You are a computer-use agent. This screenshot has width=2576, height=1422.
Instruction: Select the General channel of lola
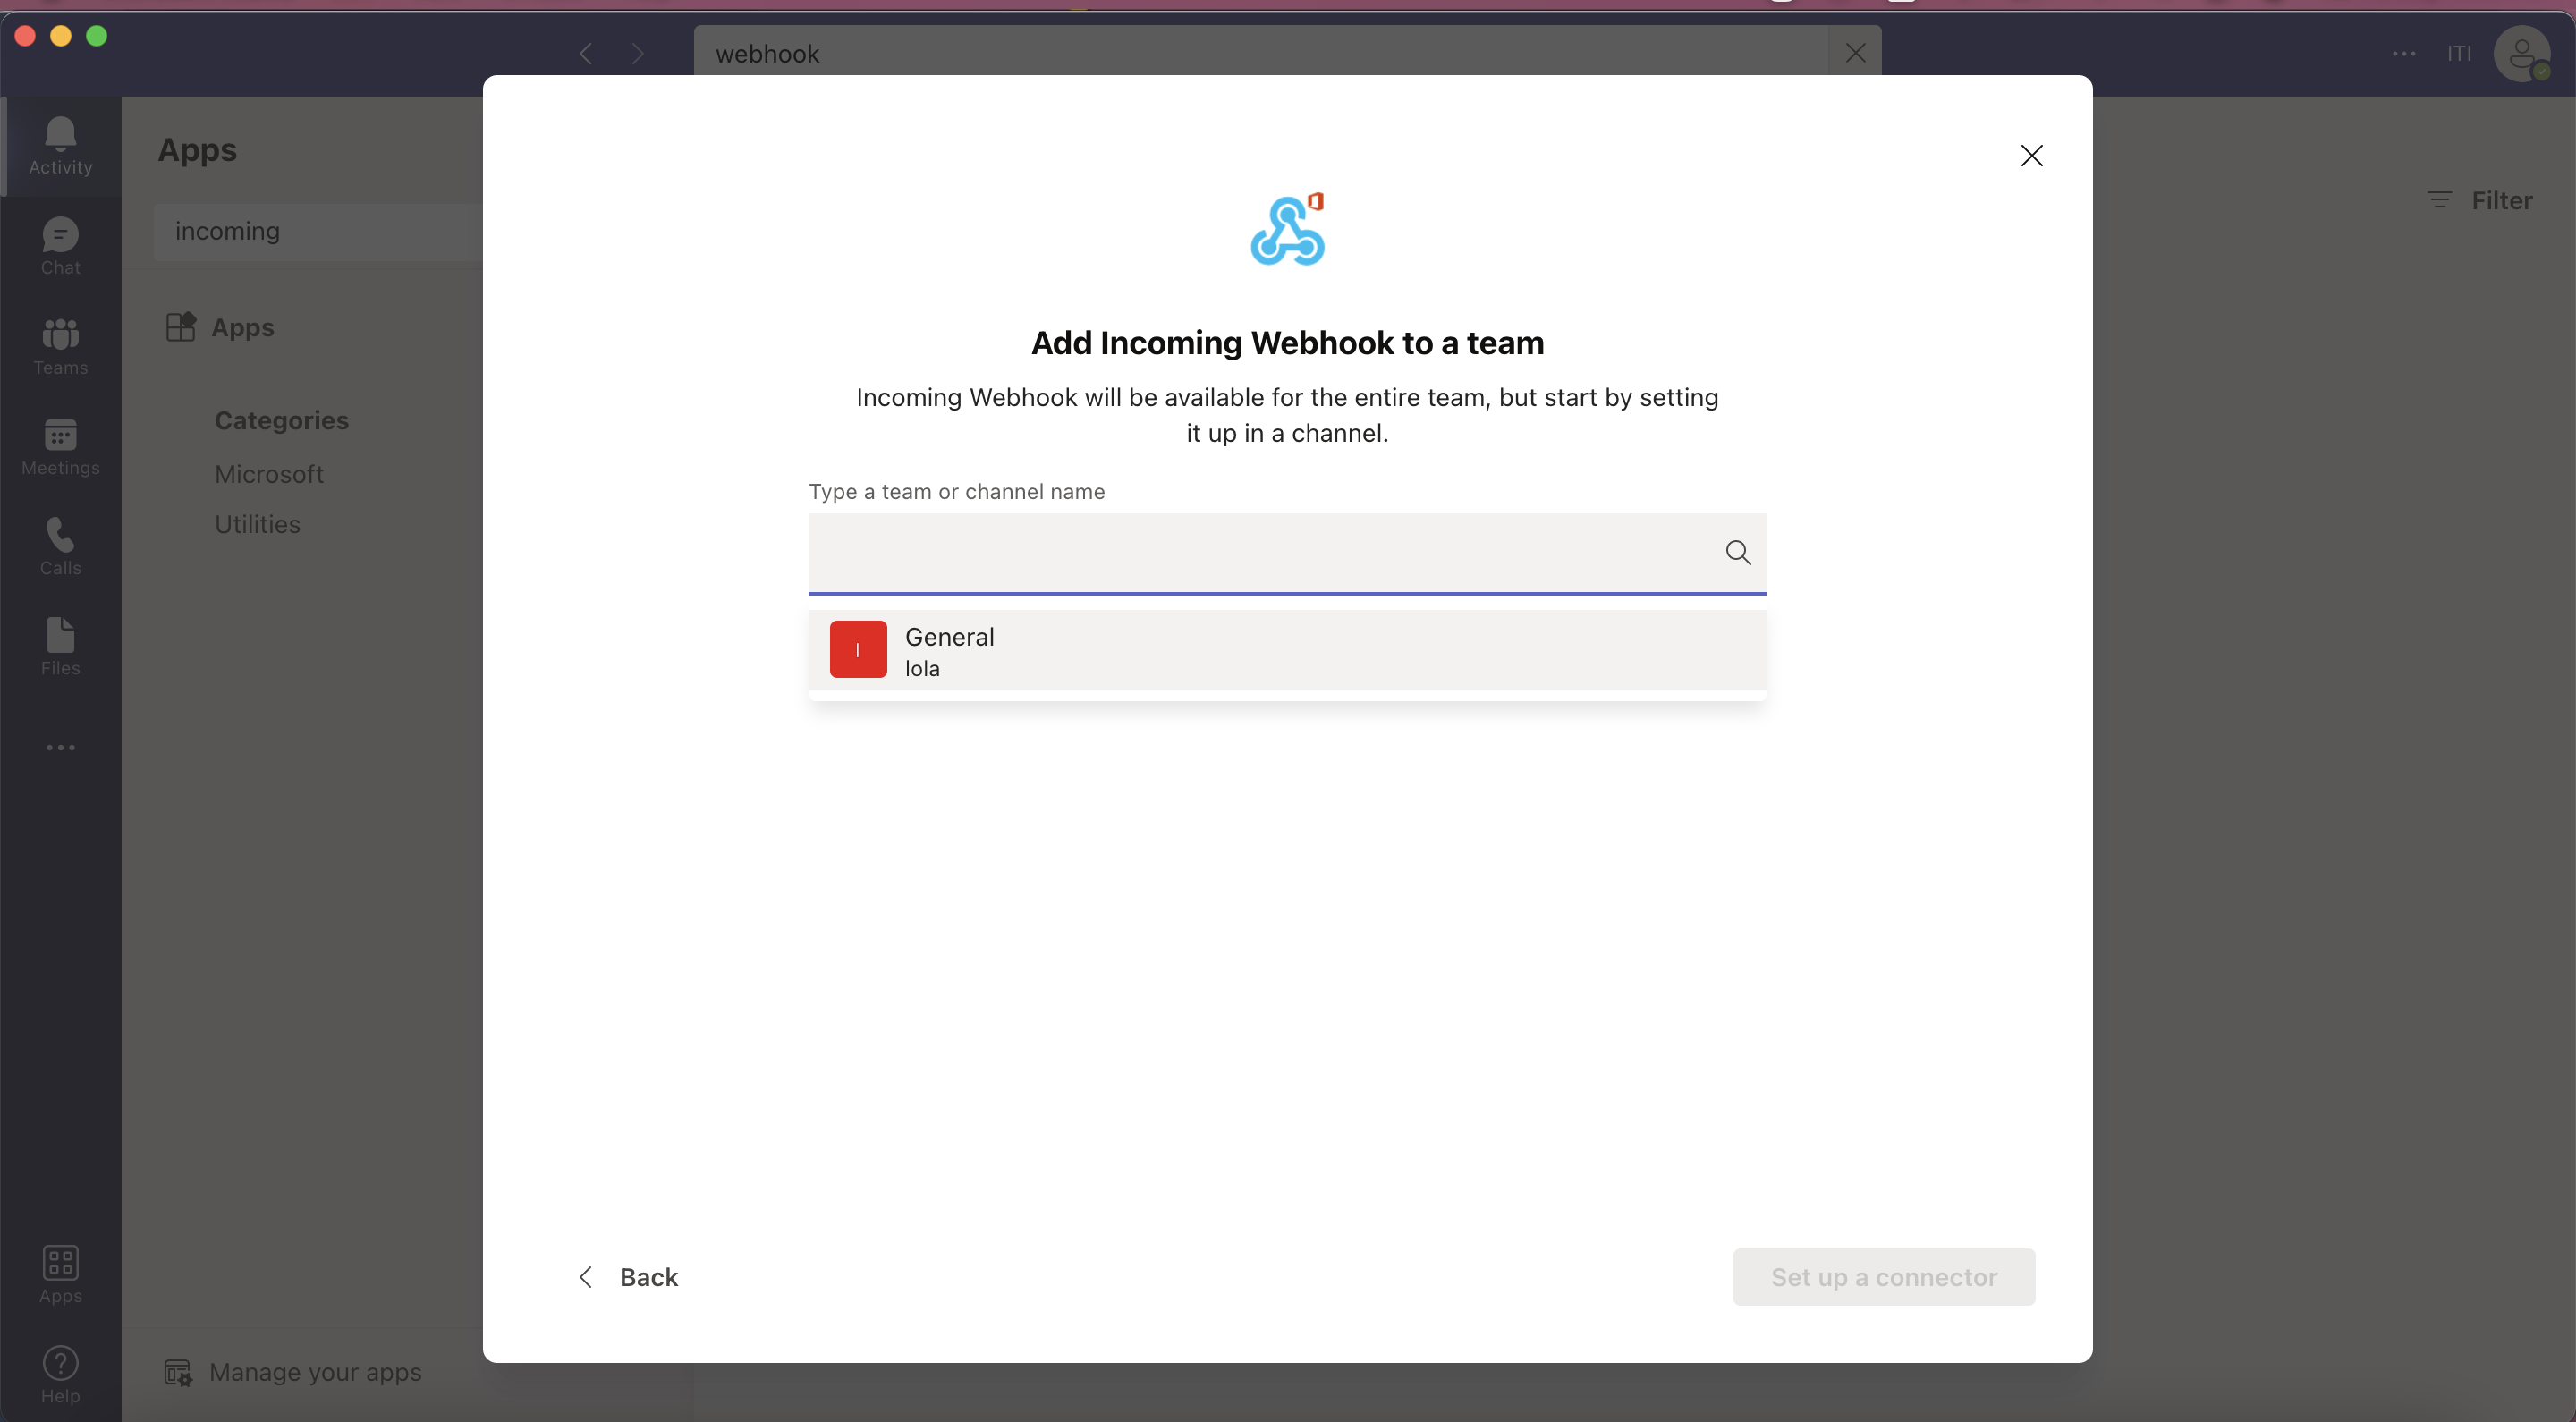(1286, 650)
